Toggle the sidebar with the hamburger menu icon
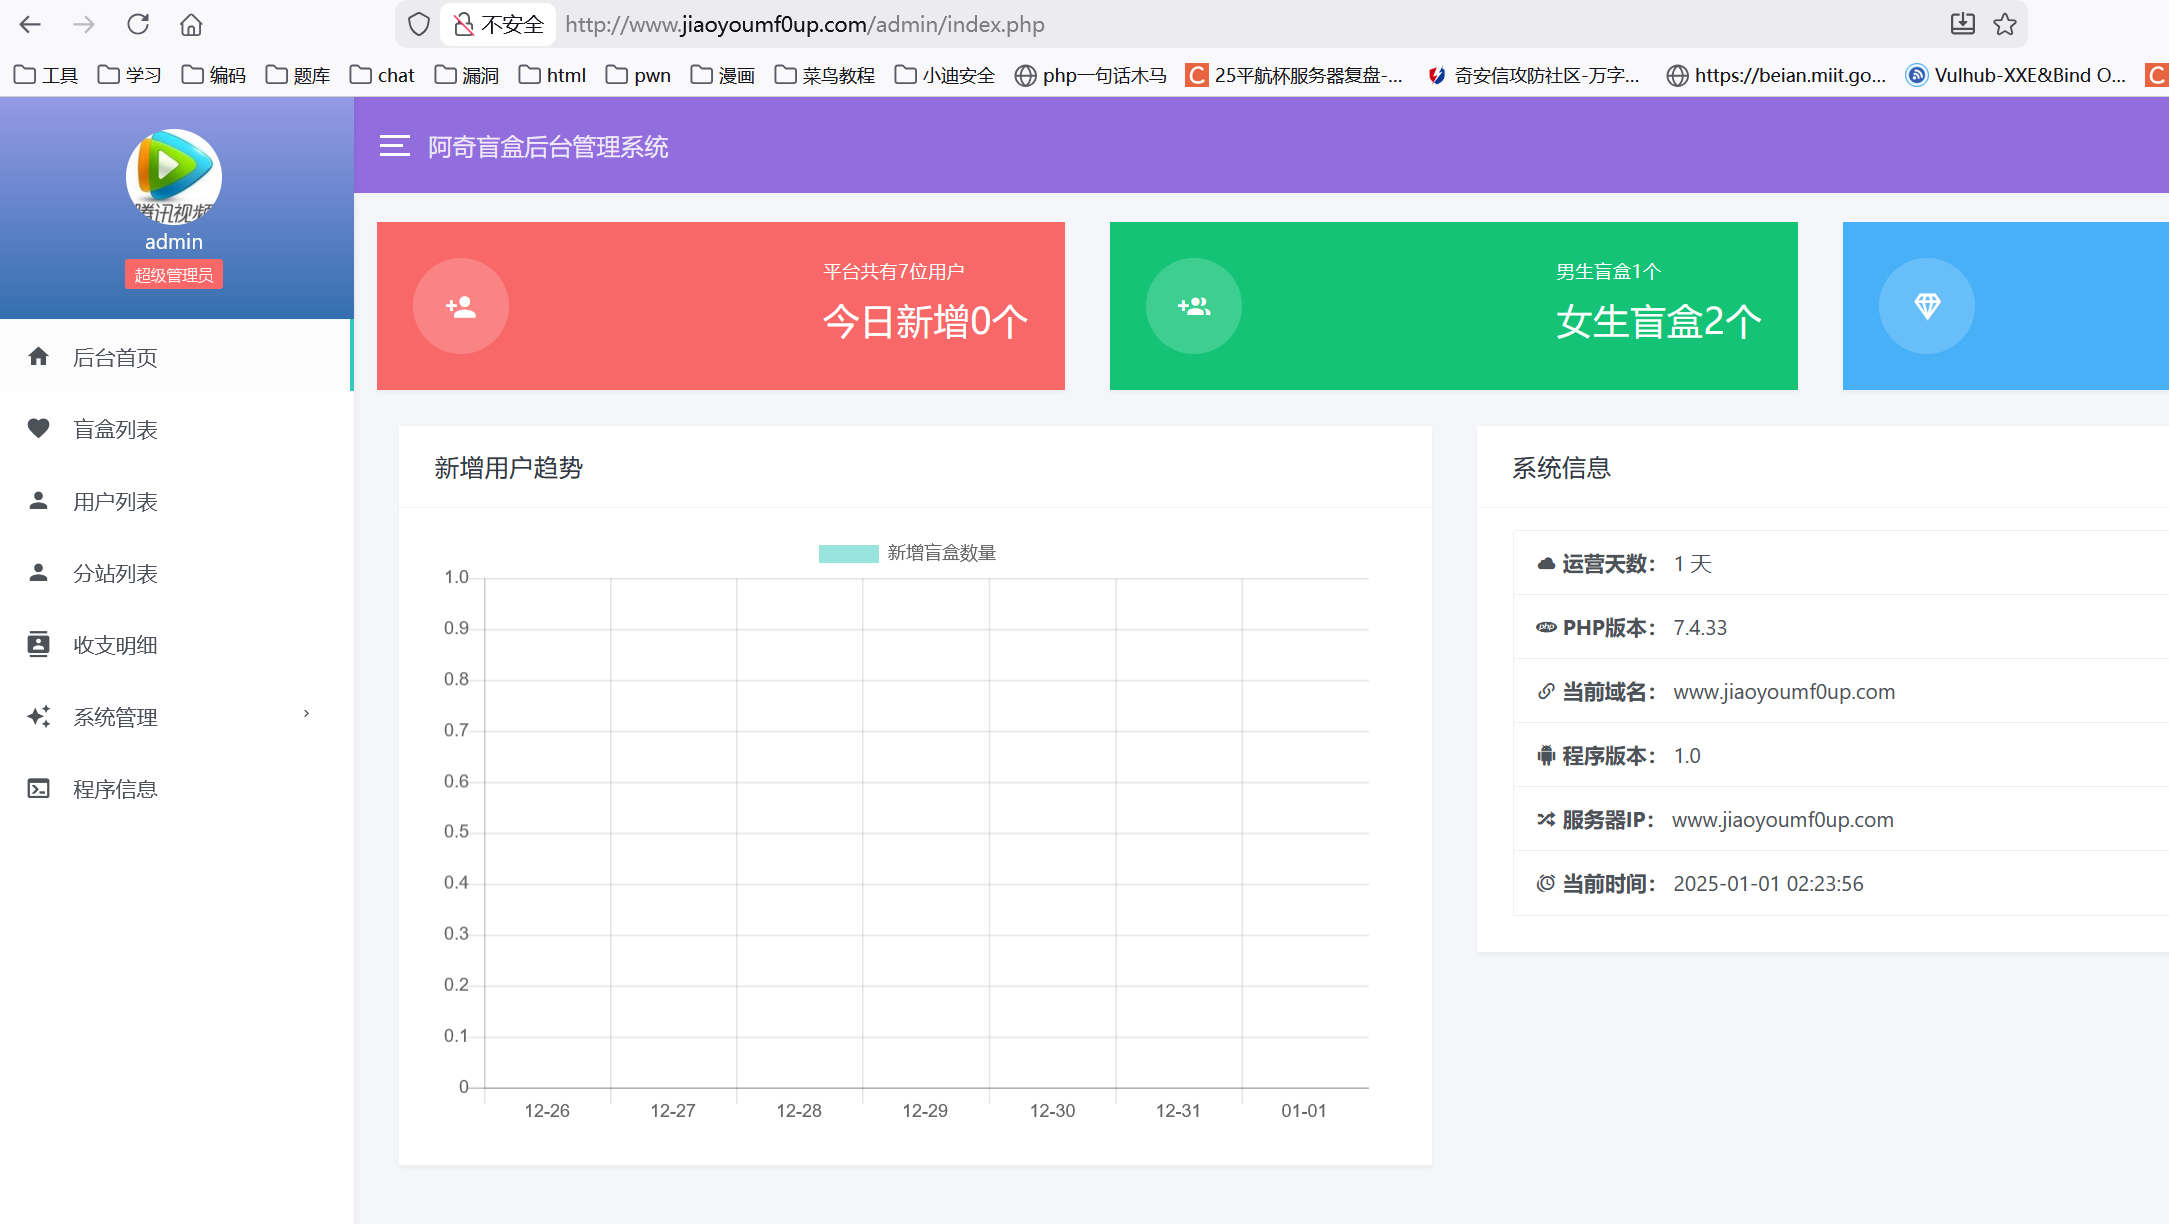This screenshot has width=2169, height=1224. (x=395, y=146)
